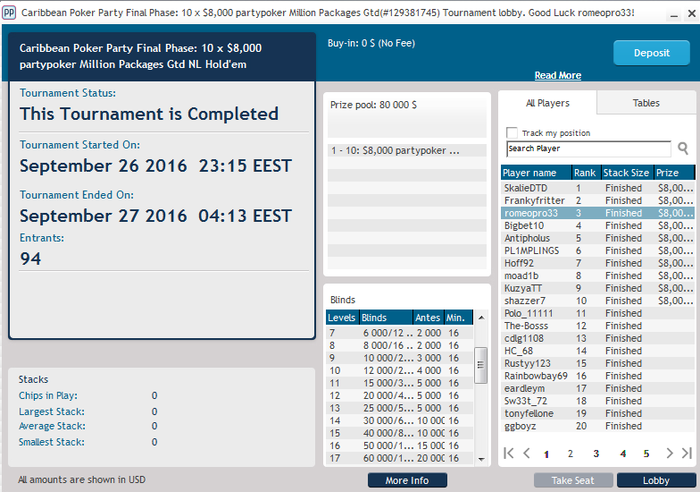This screenshot has height=492, width=700.
Task: Select player KuzyaTT row
Action: point(598,288)
